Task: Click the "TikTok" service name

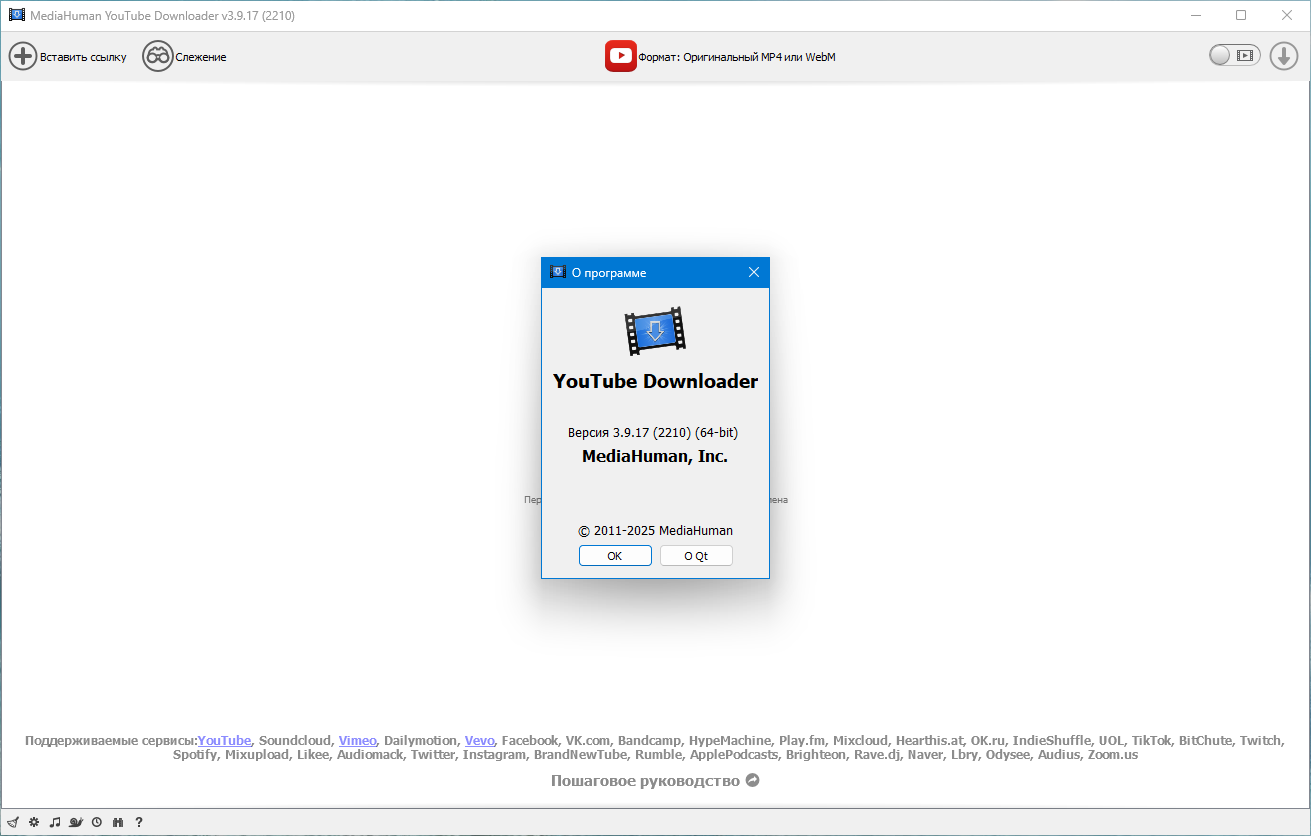Action: (1151, 740)
